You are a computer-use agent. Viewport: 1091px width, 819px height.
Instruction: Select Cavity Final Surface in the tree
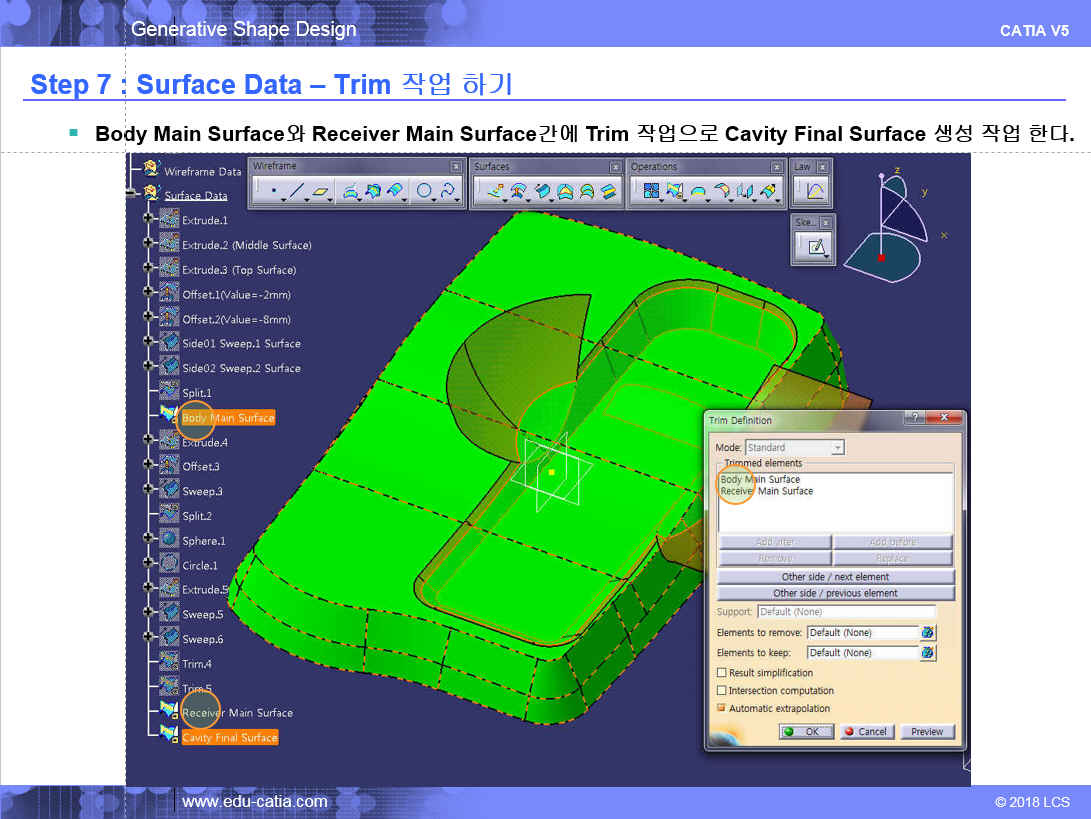click(229, 737)
